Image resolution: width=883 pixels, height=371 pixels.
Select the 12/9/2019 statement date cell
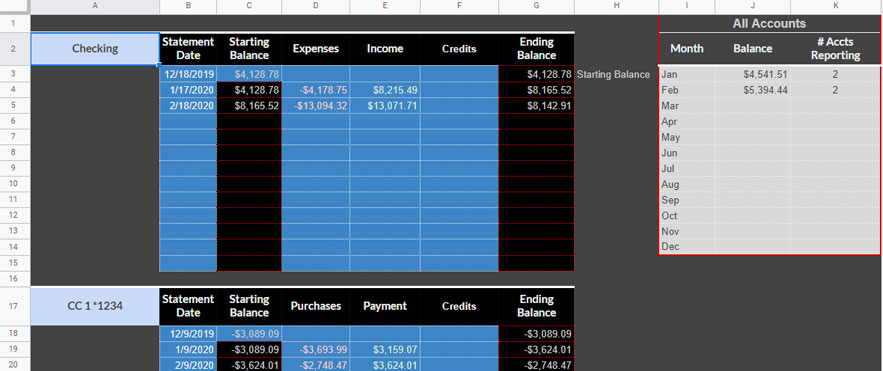(188, 333)
